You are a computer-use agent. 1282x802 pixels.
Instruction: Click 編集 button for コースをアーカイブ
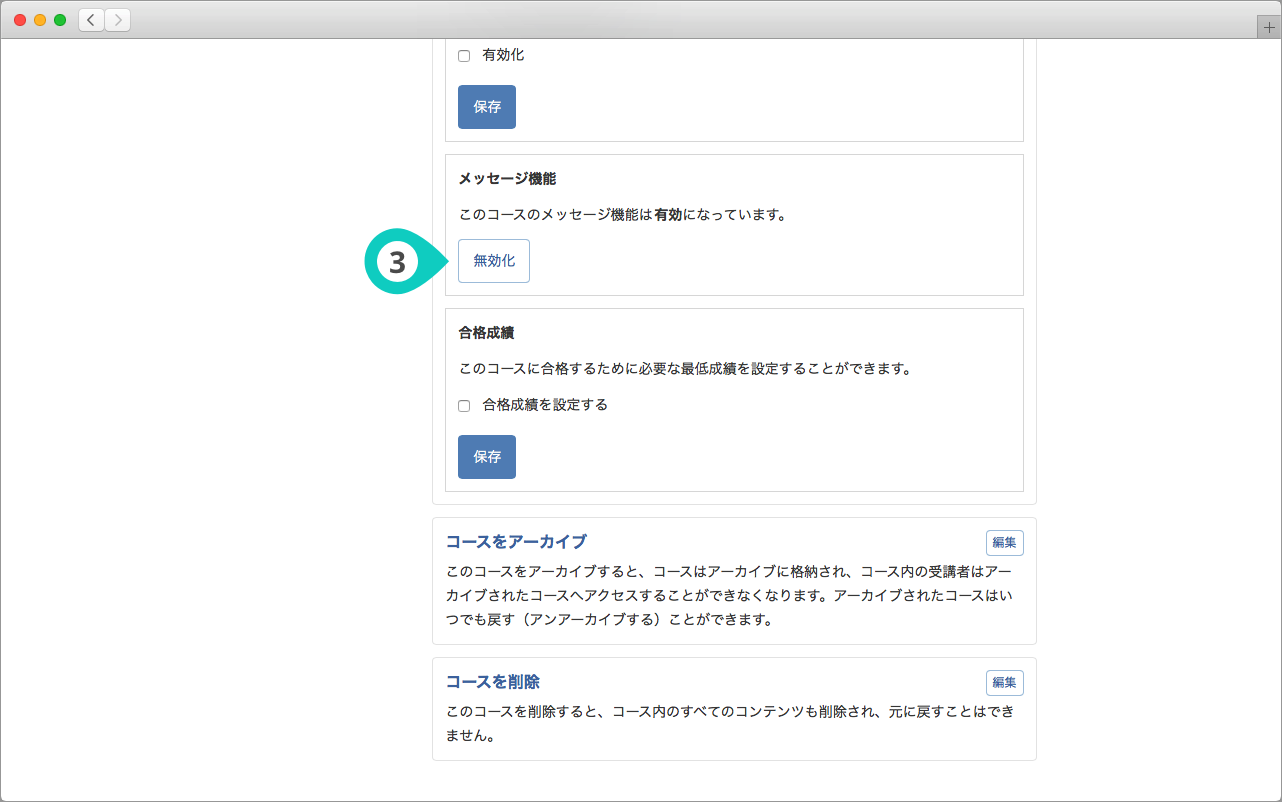pos(1004,543)
